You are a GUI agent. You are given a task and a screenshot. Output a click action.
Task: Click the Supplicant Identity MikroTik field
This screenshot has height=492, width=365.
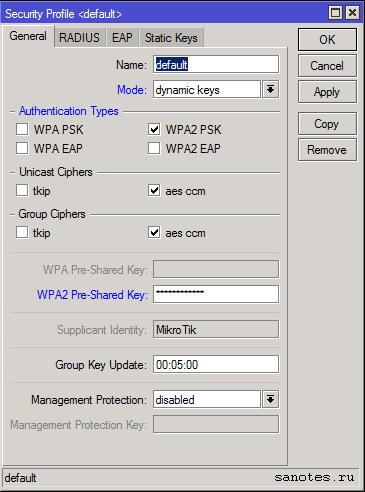[216, 329]
